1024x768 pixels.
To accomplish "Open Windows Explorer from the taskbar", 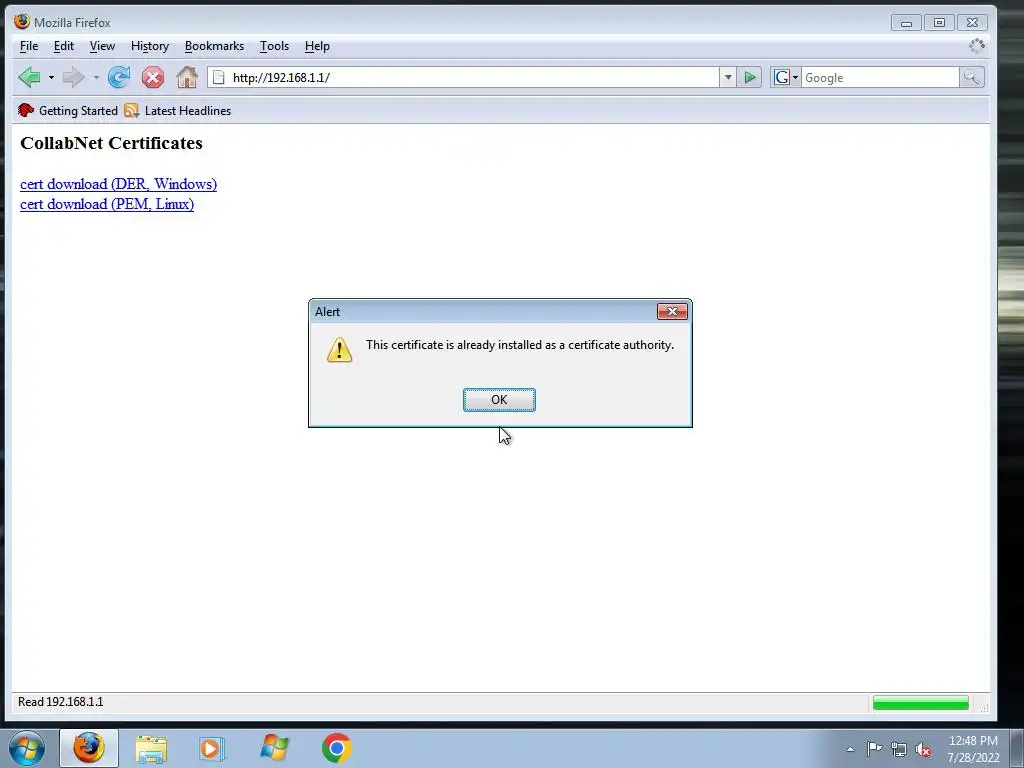I will click(x=151, y=748).
